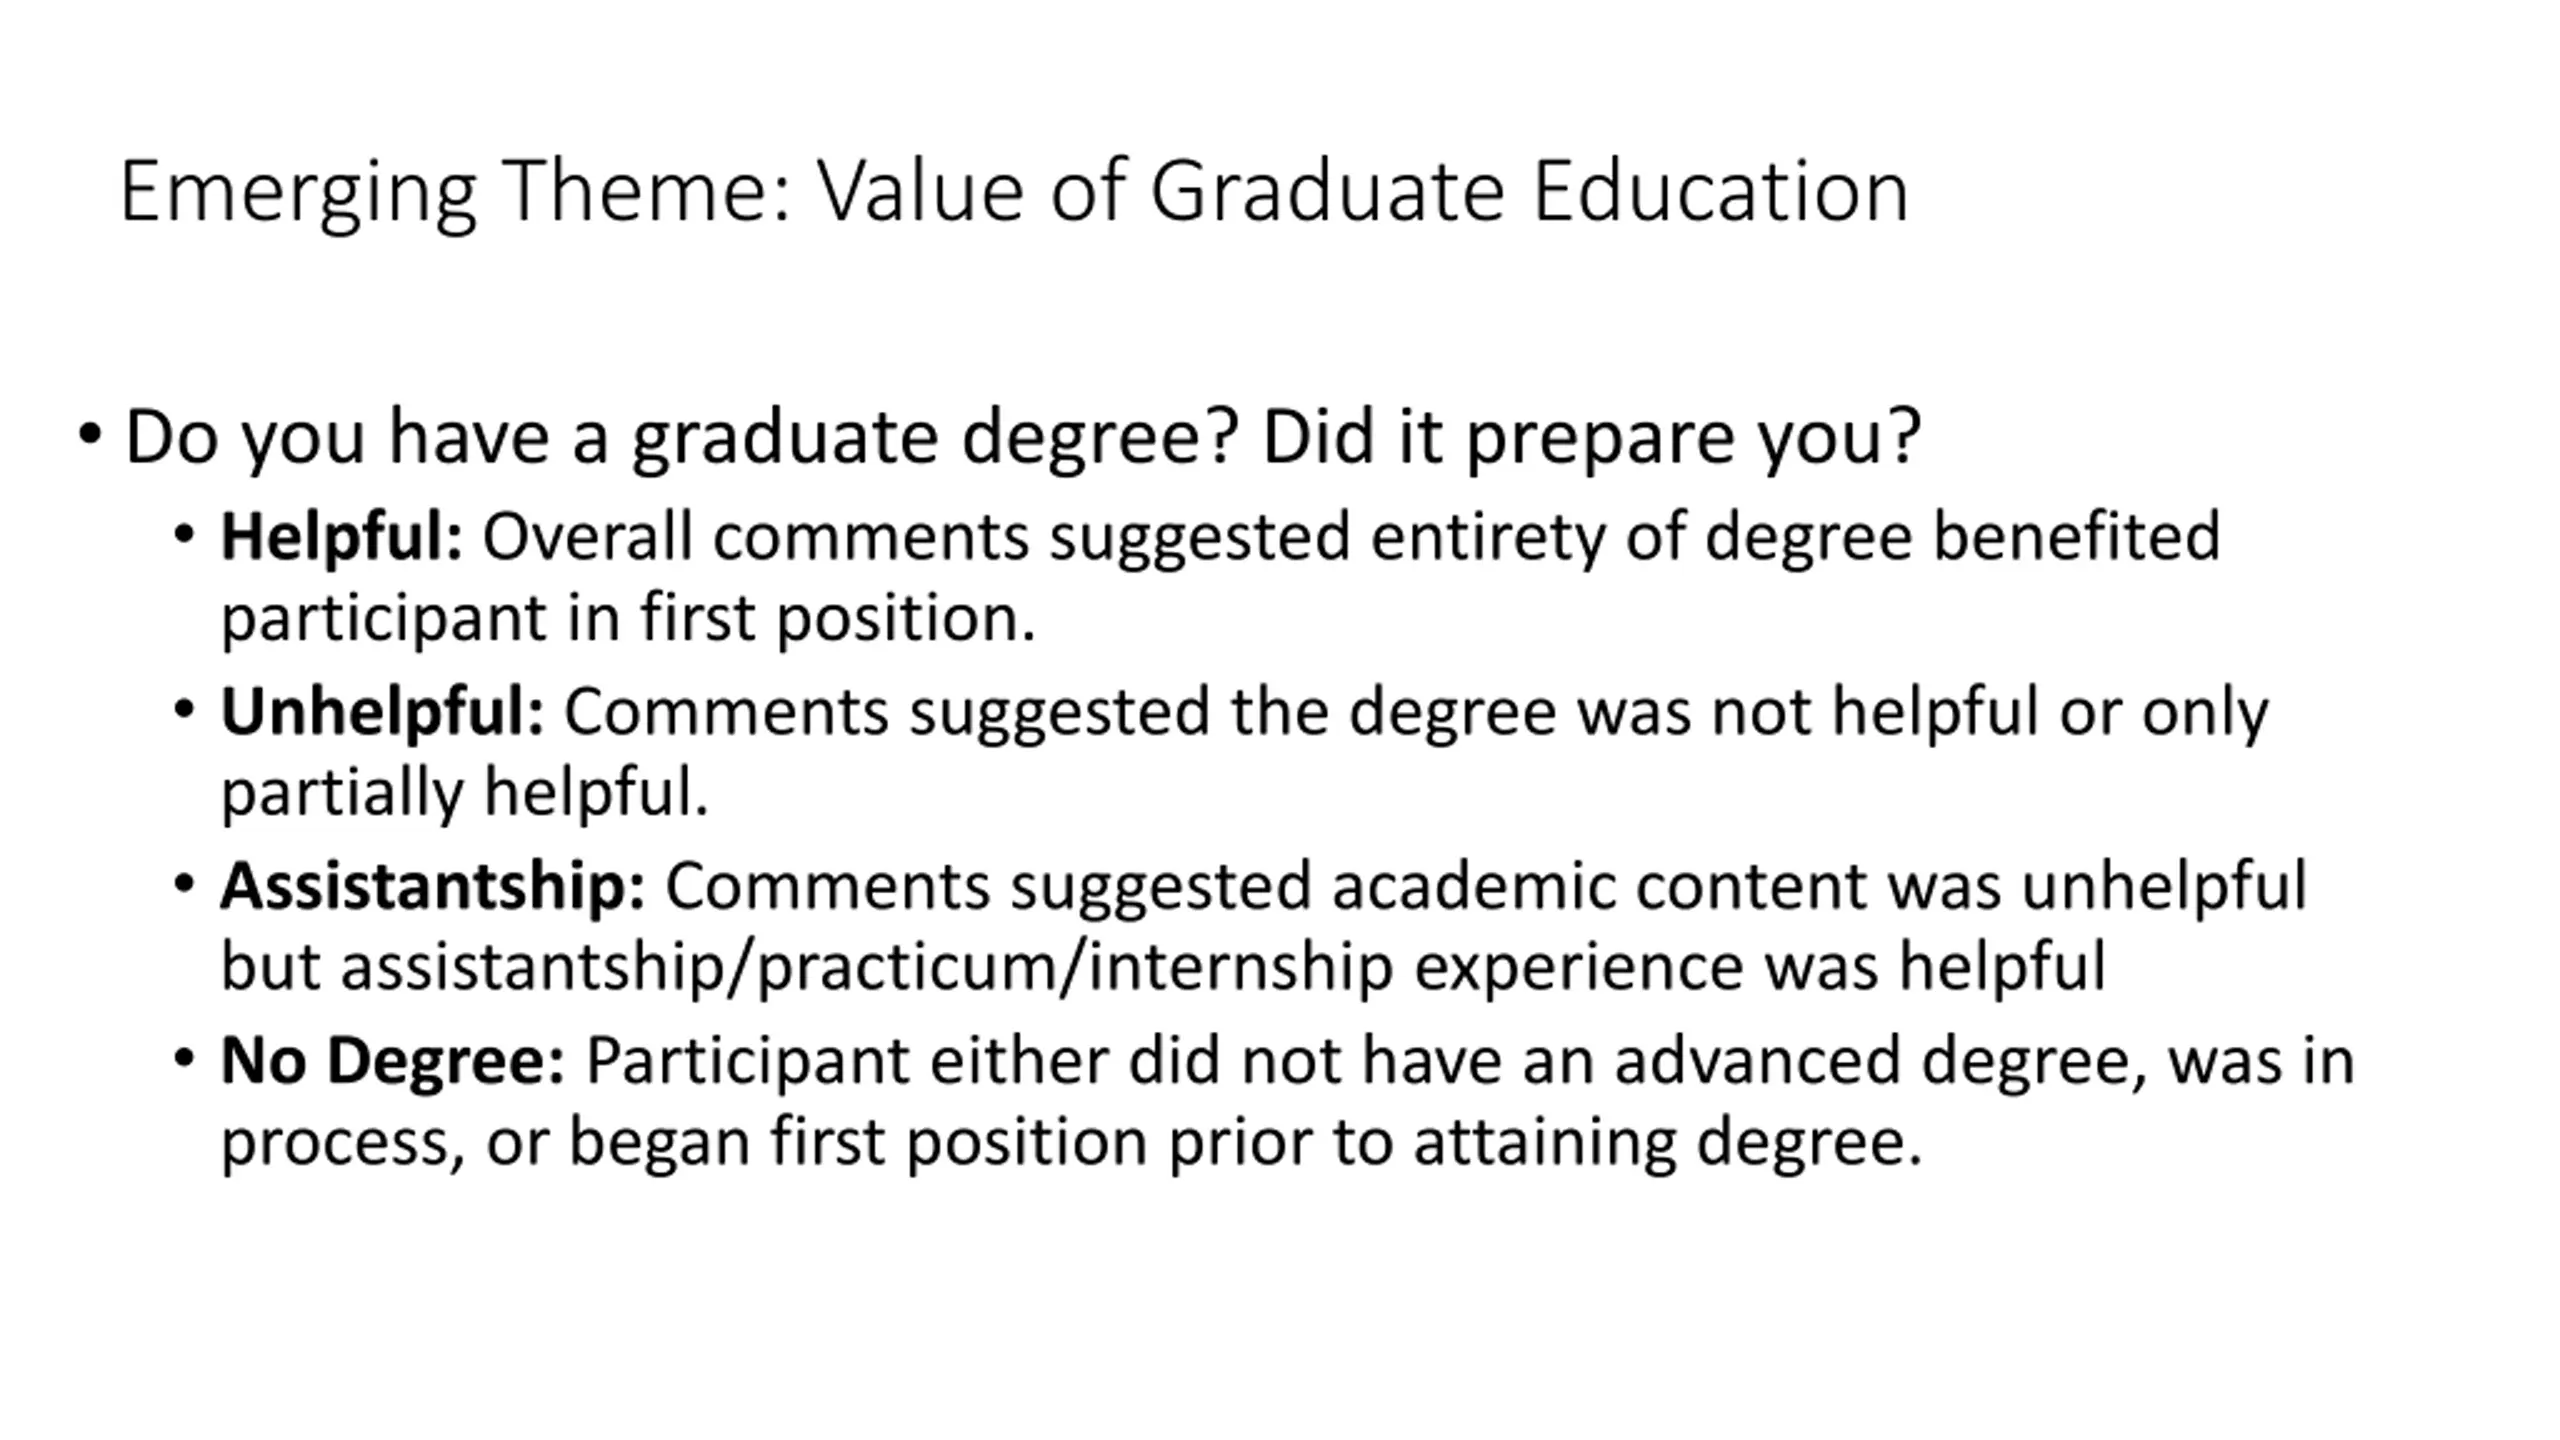
Task: Select the bold 'Unhelpful:' label
Action: pos(382,712)
